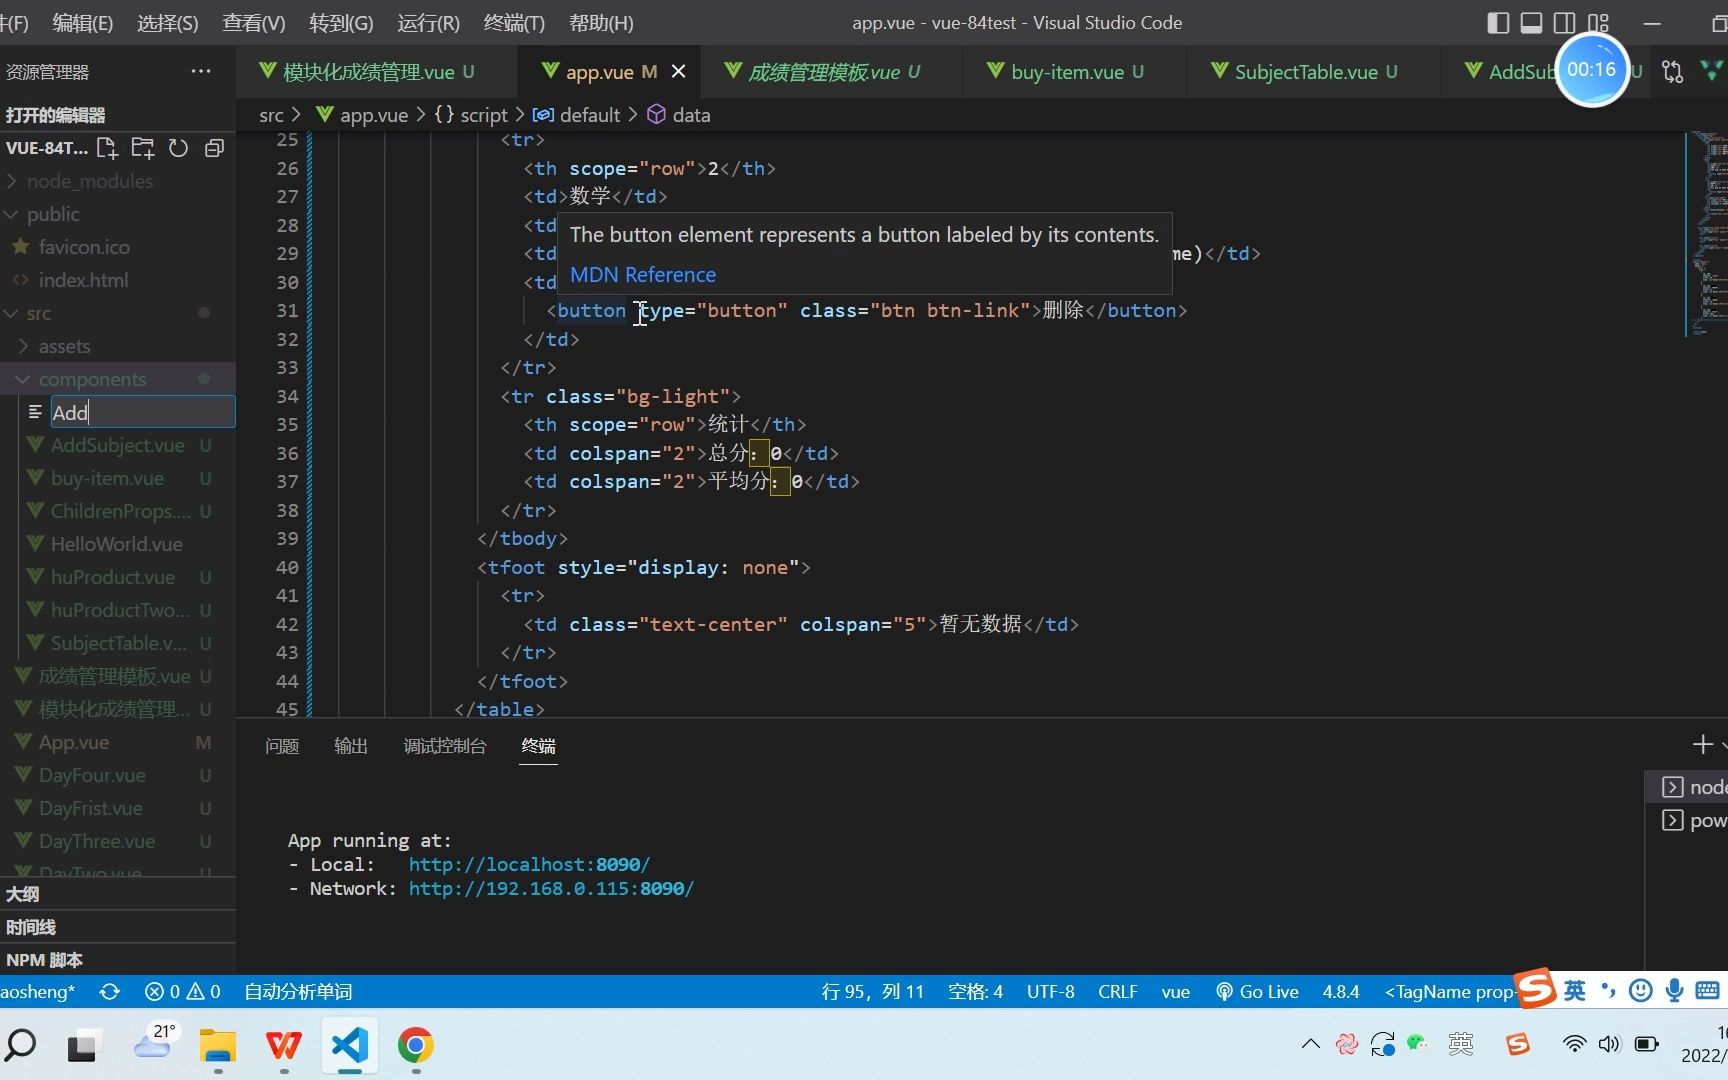This screenshot has height=1080, width=1728.
Task: Open index.html in the file tree
Action: (x=118, y=280)
